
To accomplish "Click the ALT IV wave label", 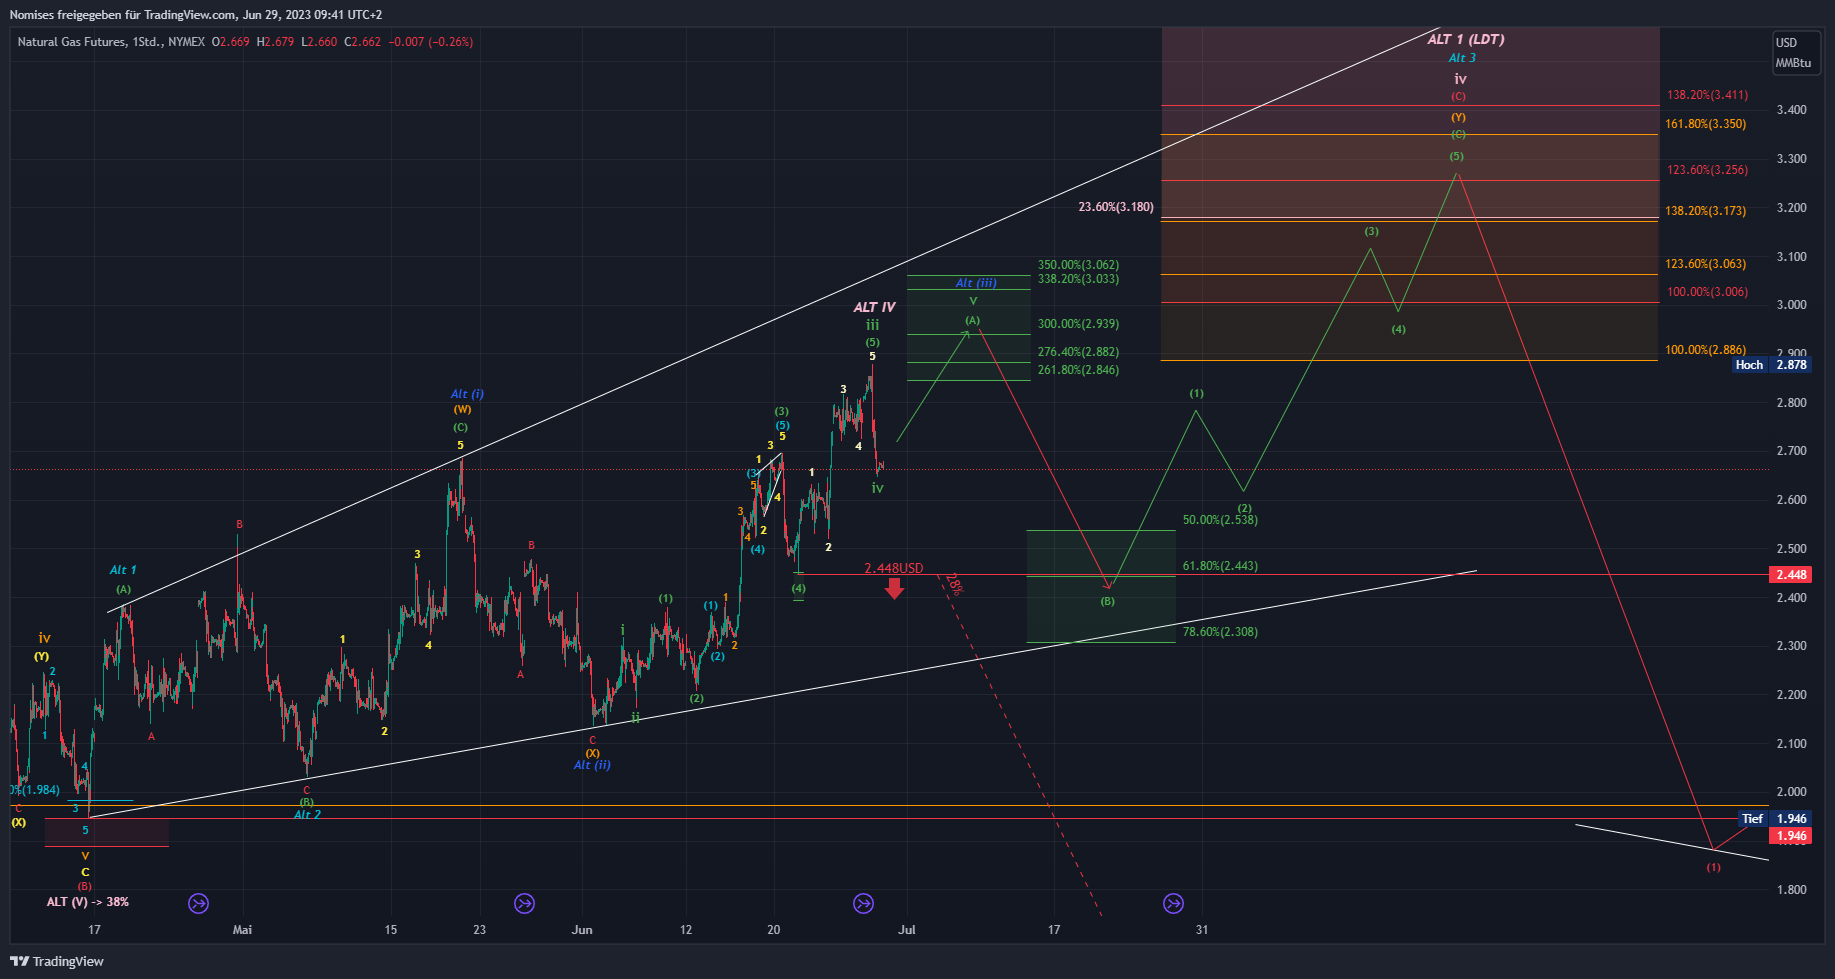I will 874,307.
